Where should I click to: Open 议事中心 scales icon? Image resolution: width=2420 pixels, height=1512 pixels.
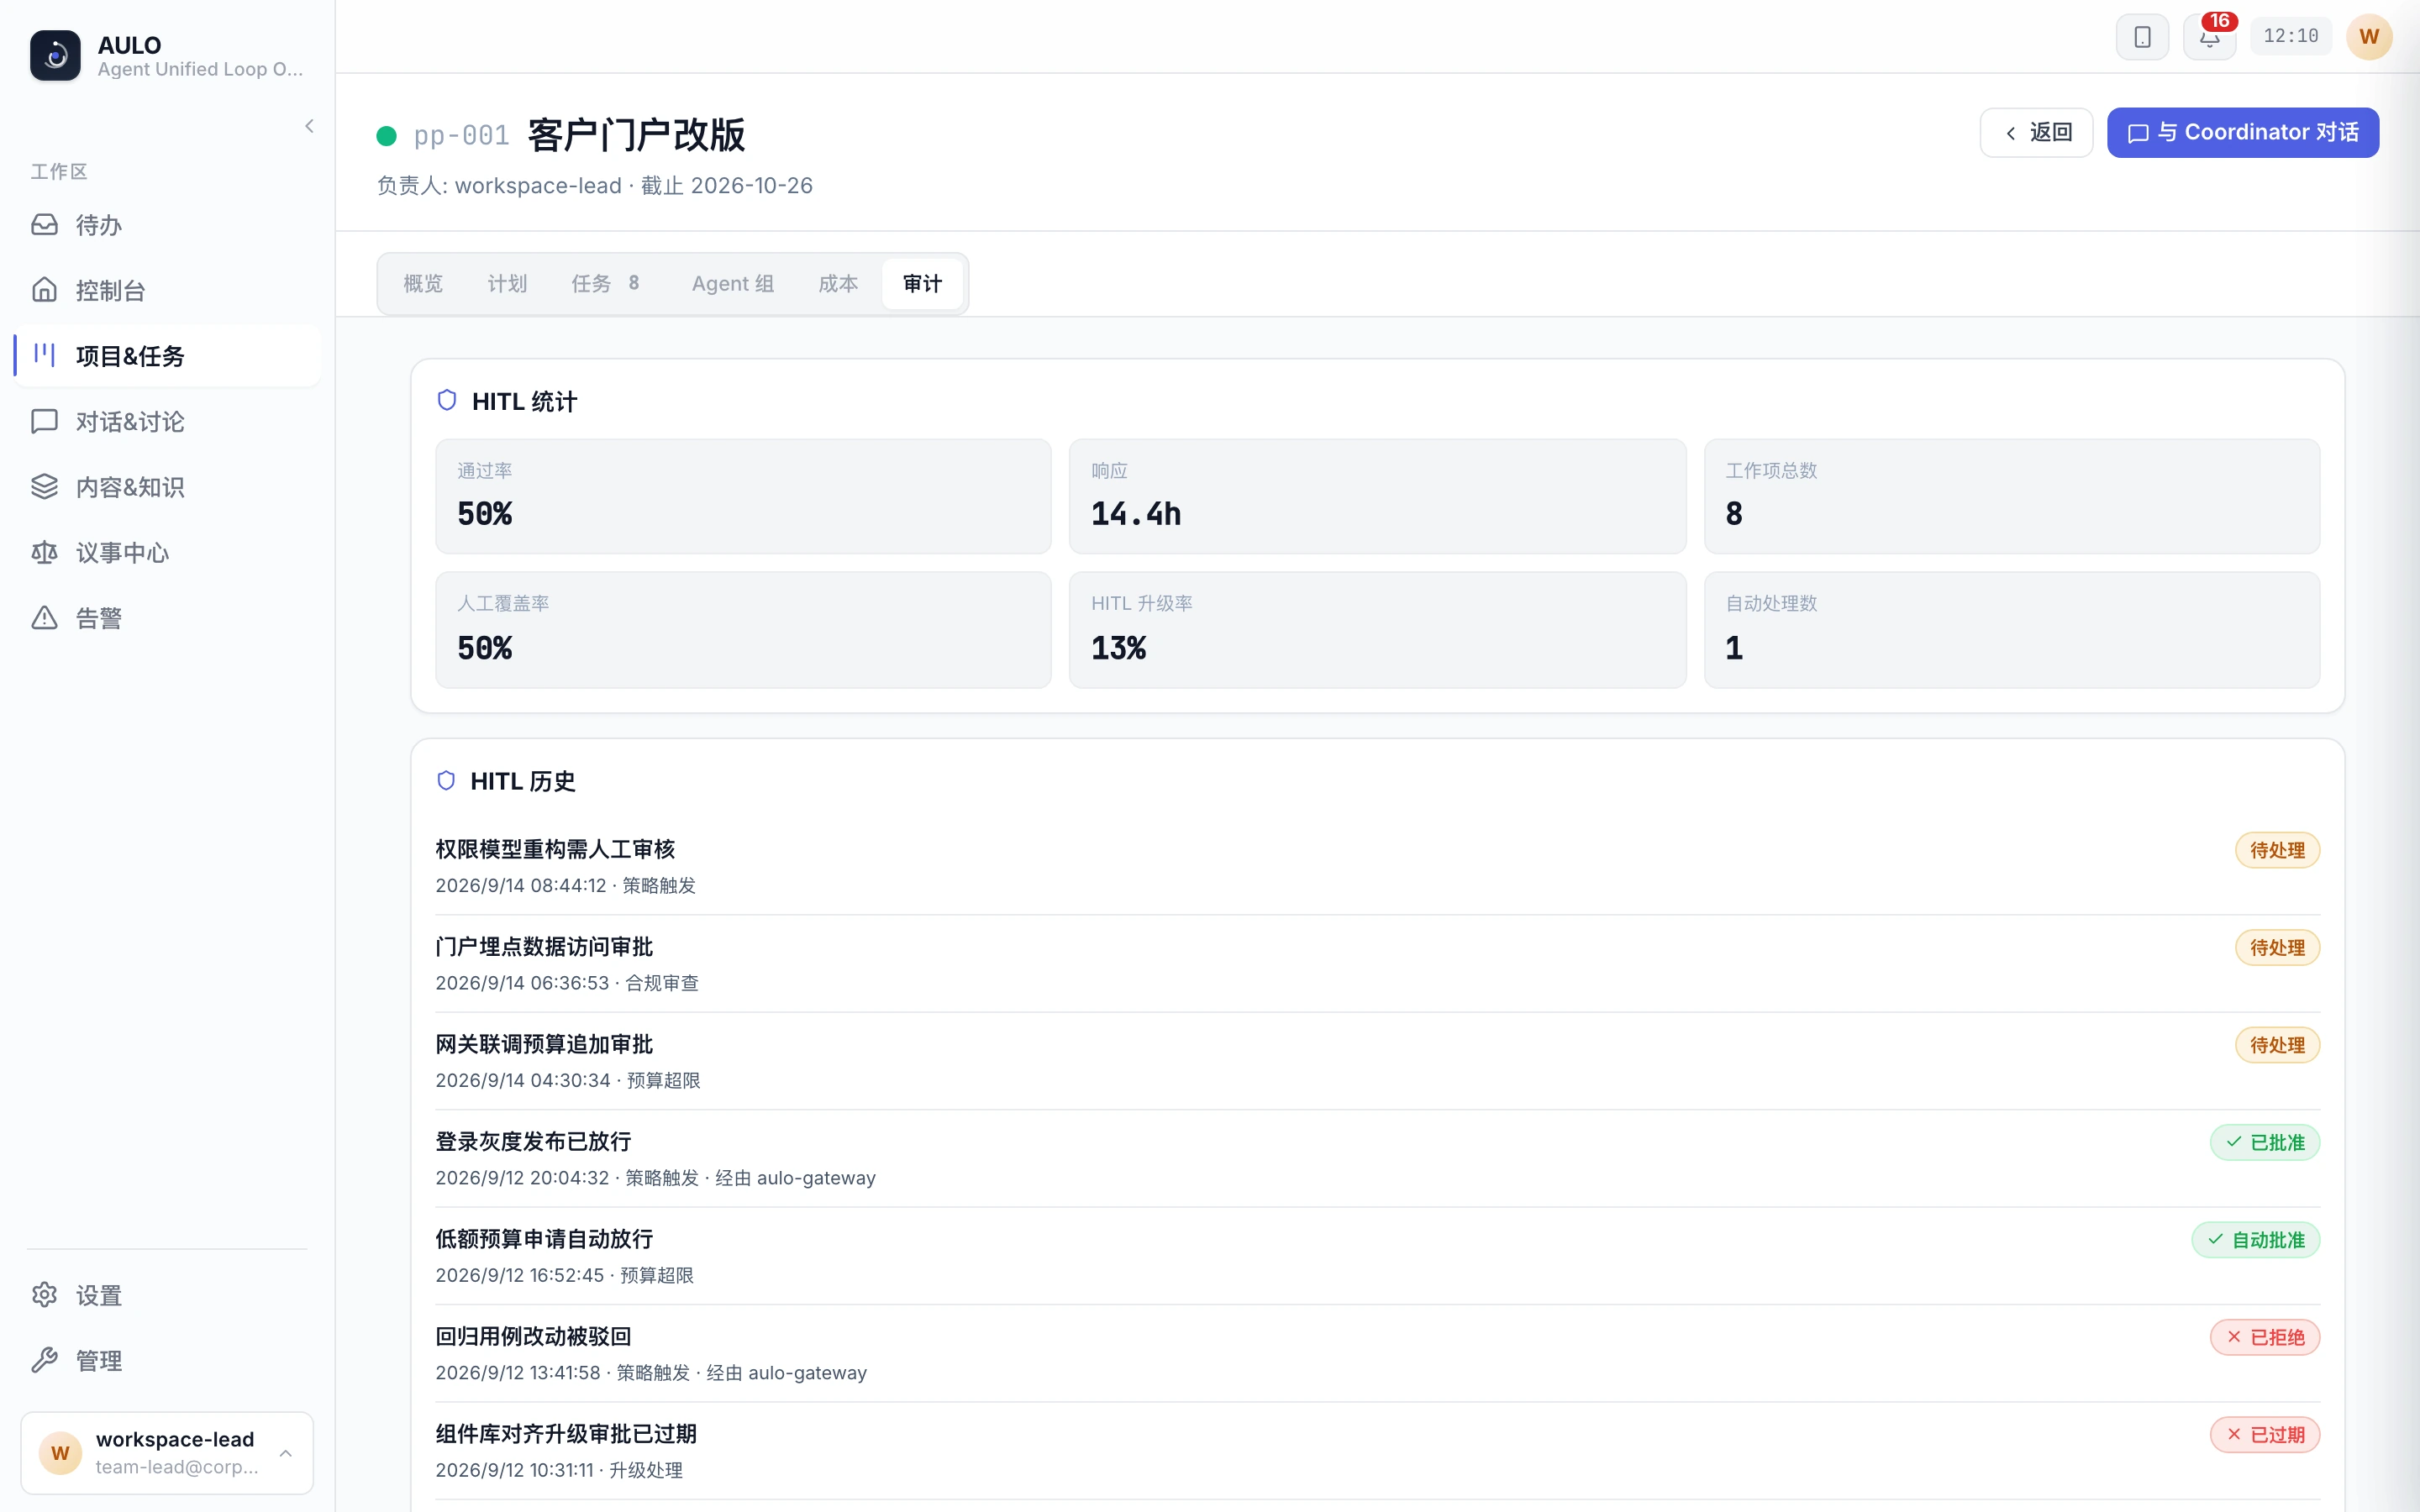44,552
